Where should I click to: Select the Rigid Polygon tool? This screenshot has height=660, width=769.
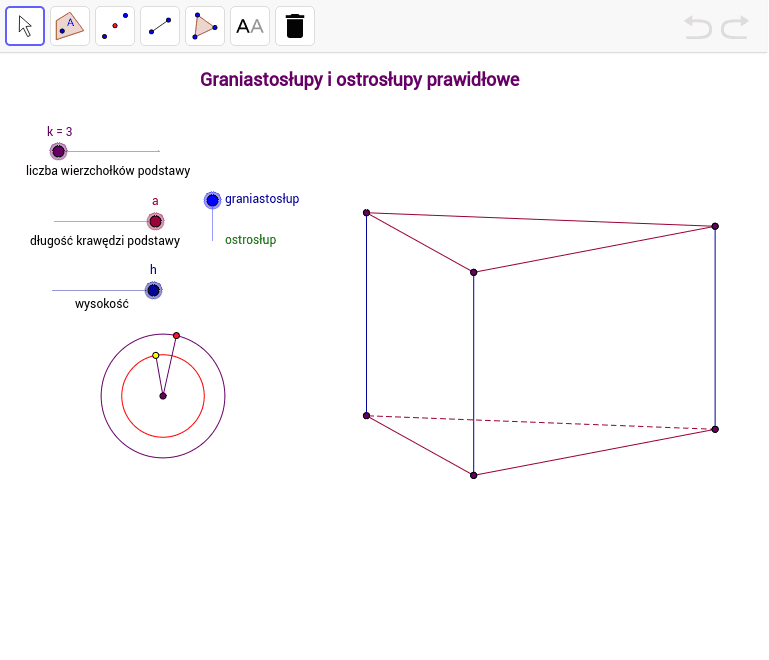click(205, 26)
